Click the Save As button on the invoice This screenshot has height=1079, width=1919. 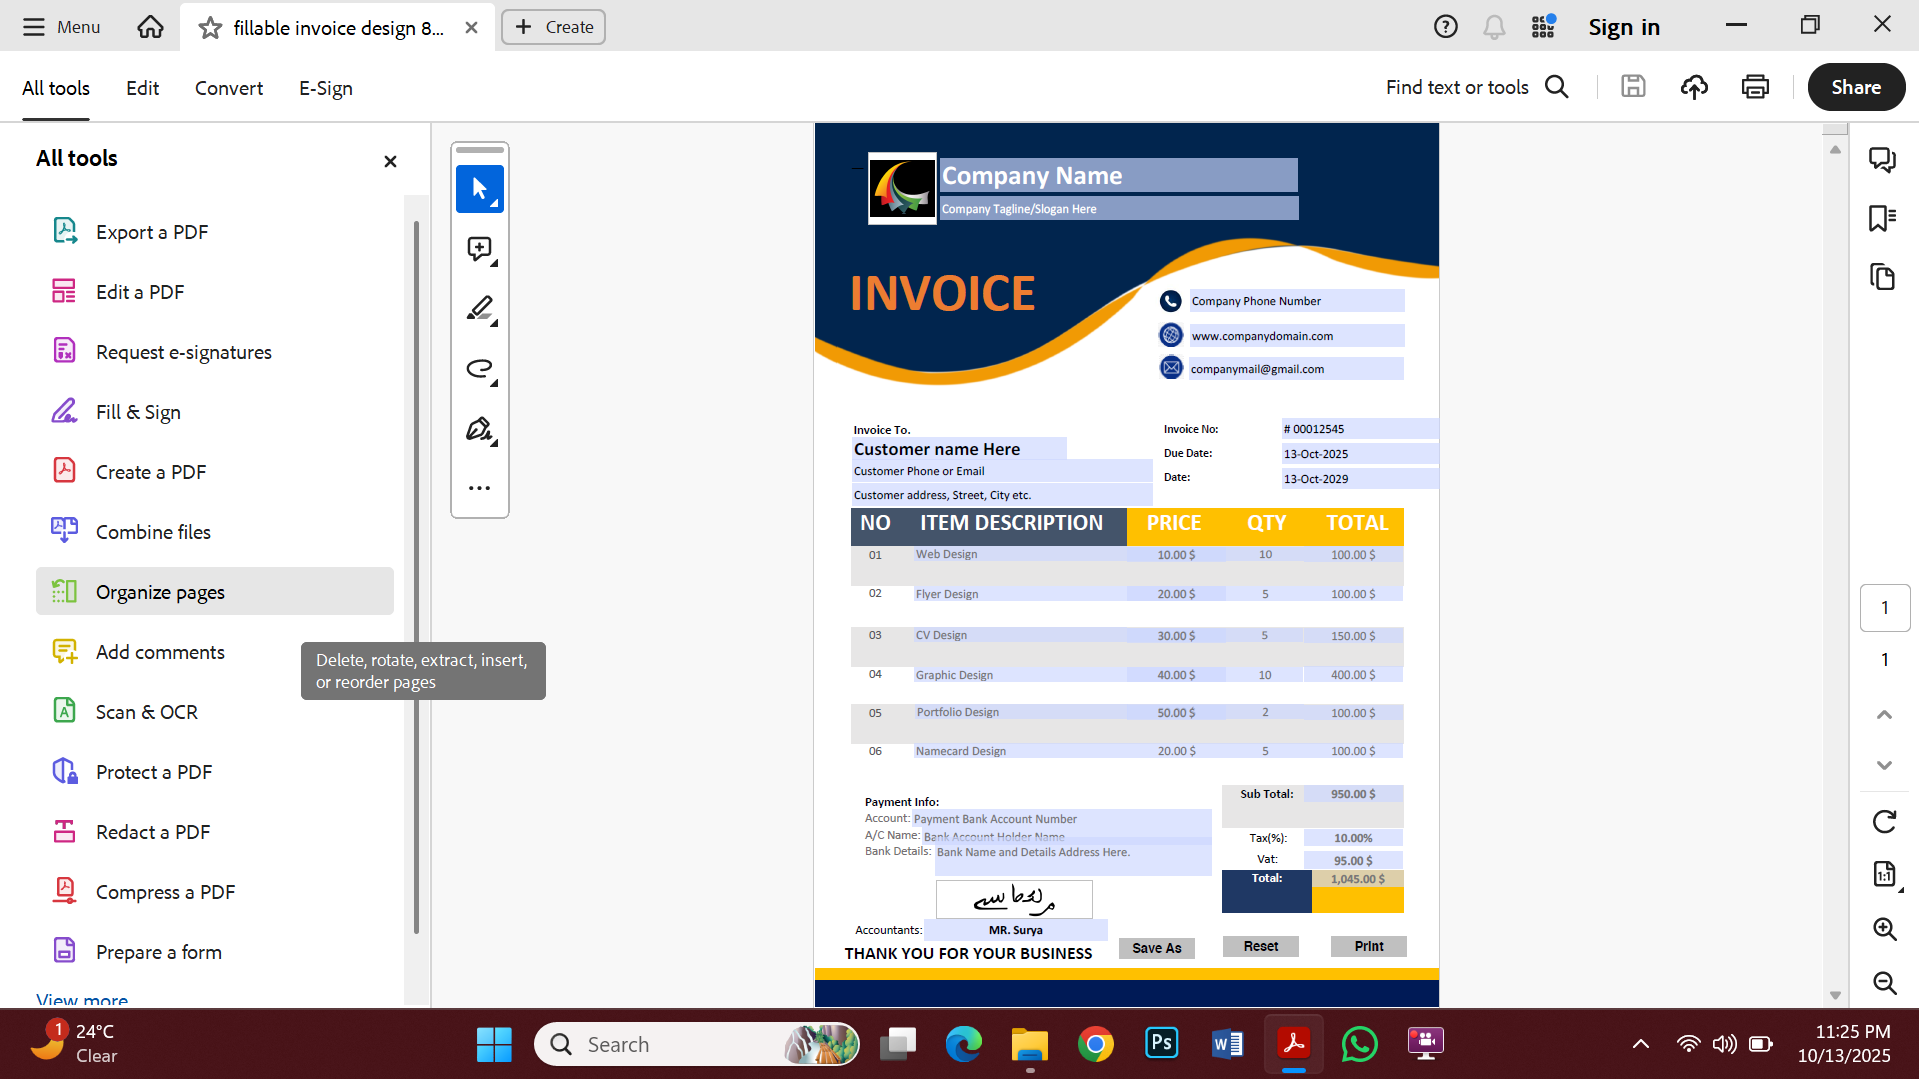coord(1156,947)
